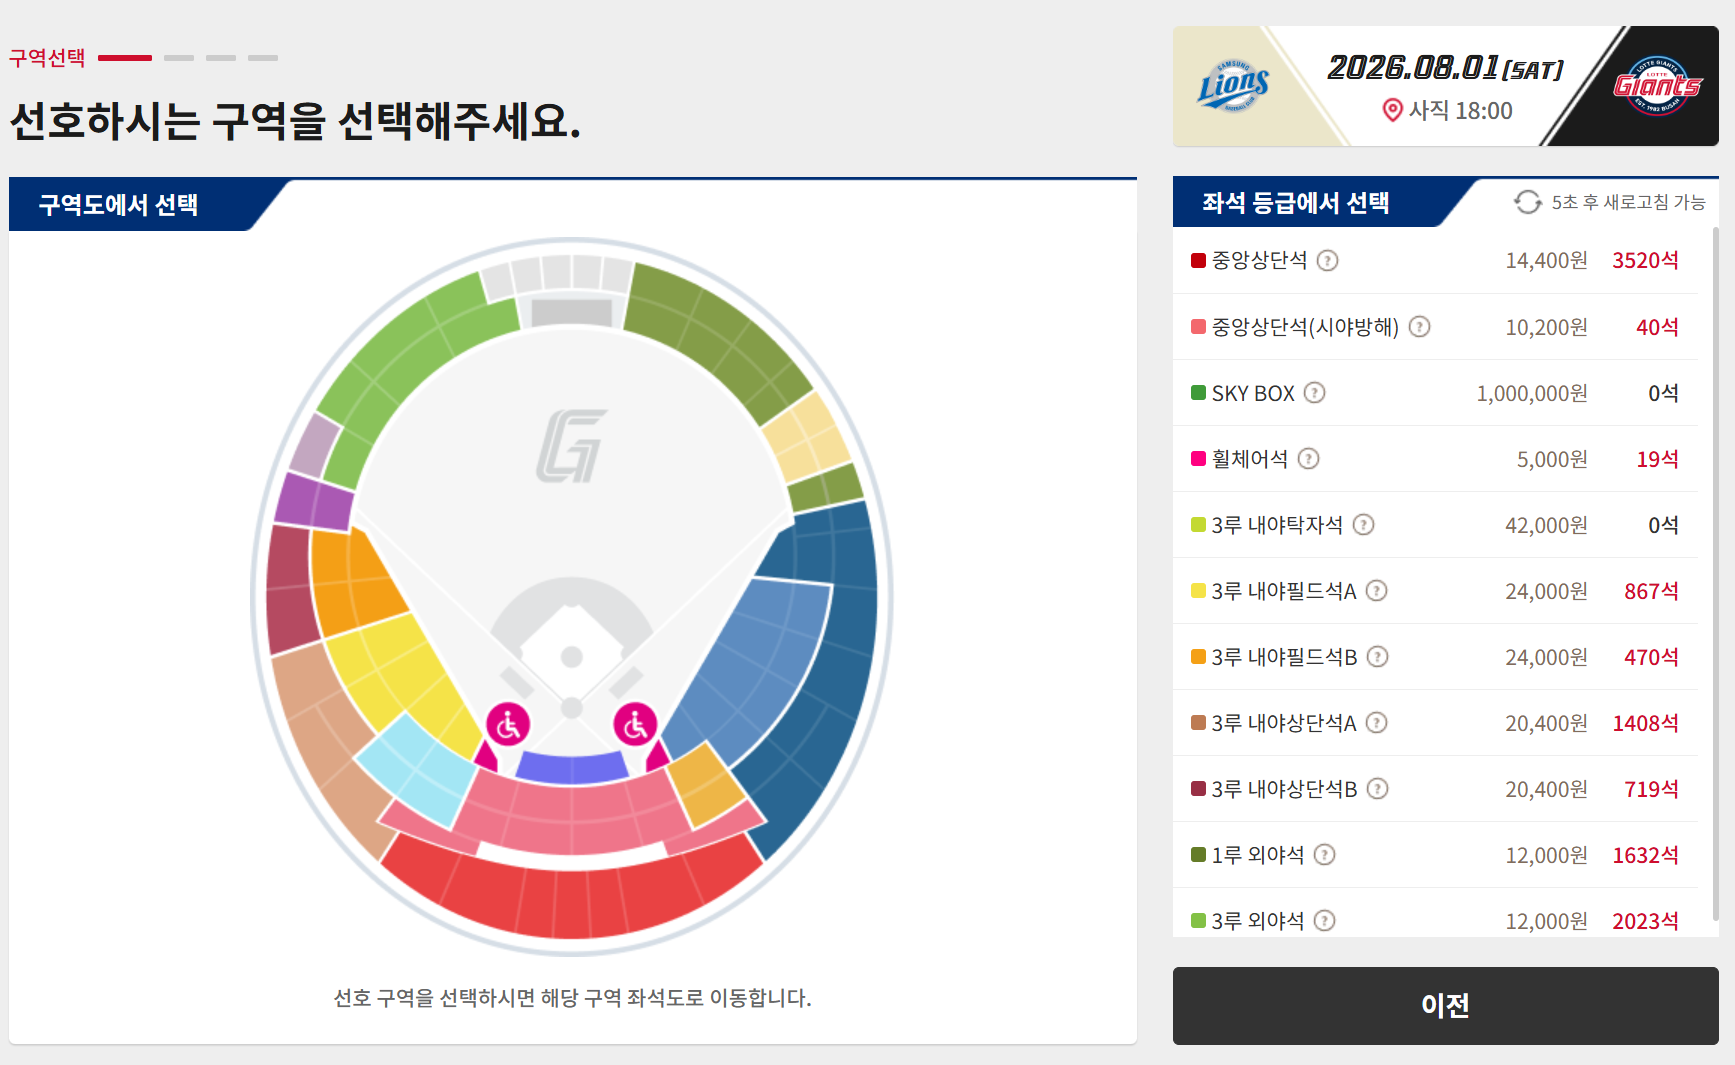Image resolution: width=1735 pixels, height=1065 pixels.
Task: Click the 구역선택 step label
Action: pos(47,58)
